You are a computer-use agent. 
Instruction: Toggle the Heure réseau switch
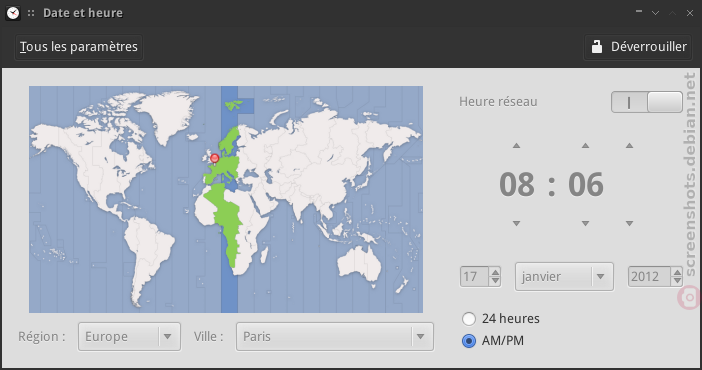tap(647, 102)
